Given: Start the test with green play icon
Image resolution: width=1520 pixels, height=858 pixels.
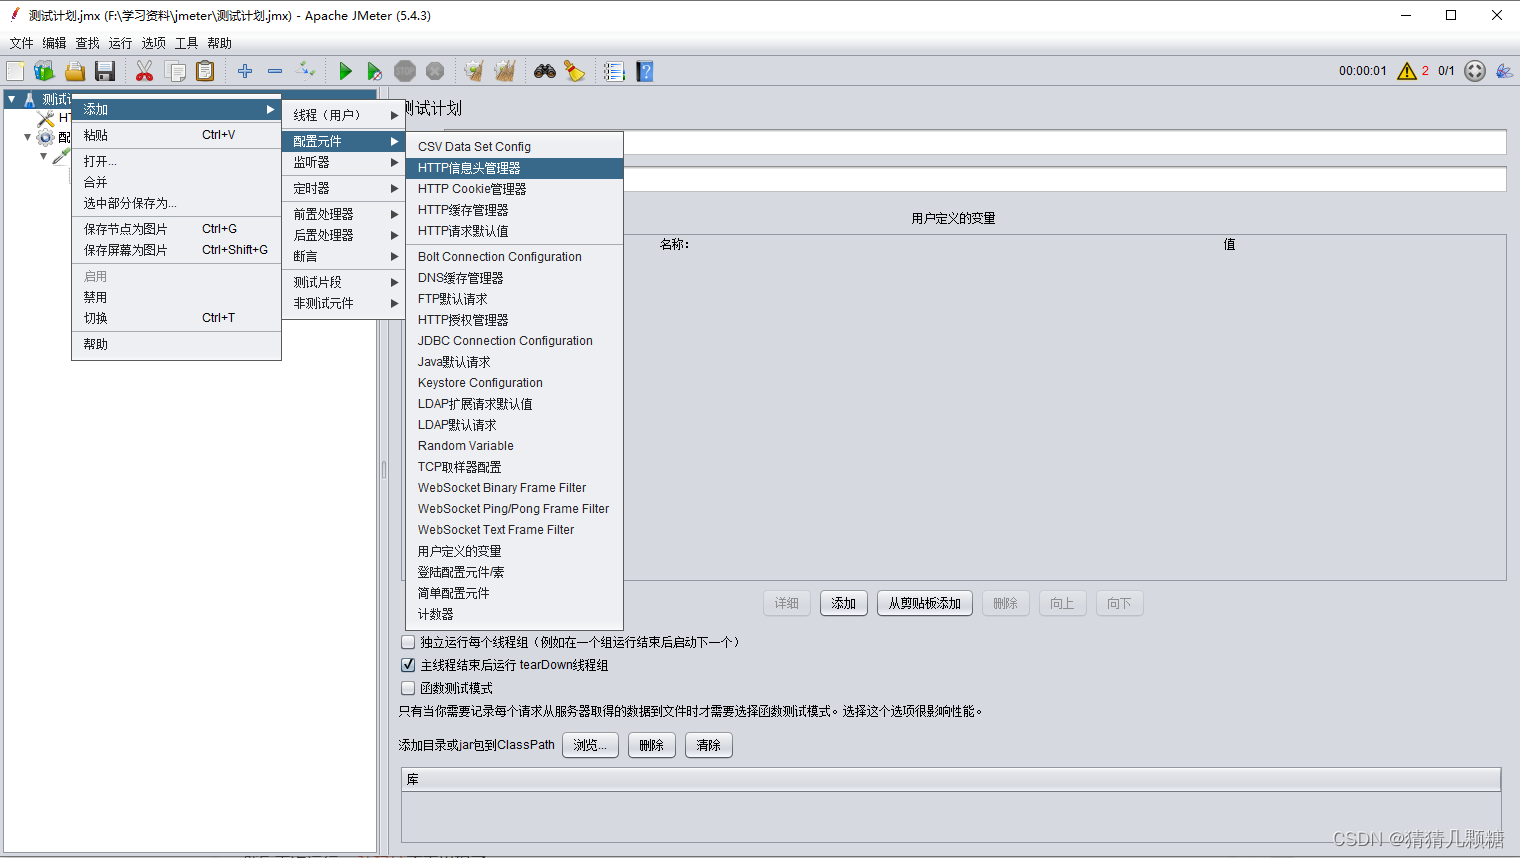Looking at the screenshot, I should tap(345, 71).
